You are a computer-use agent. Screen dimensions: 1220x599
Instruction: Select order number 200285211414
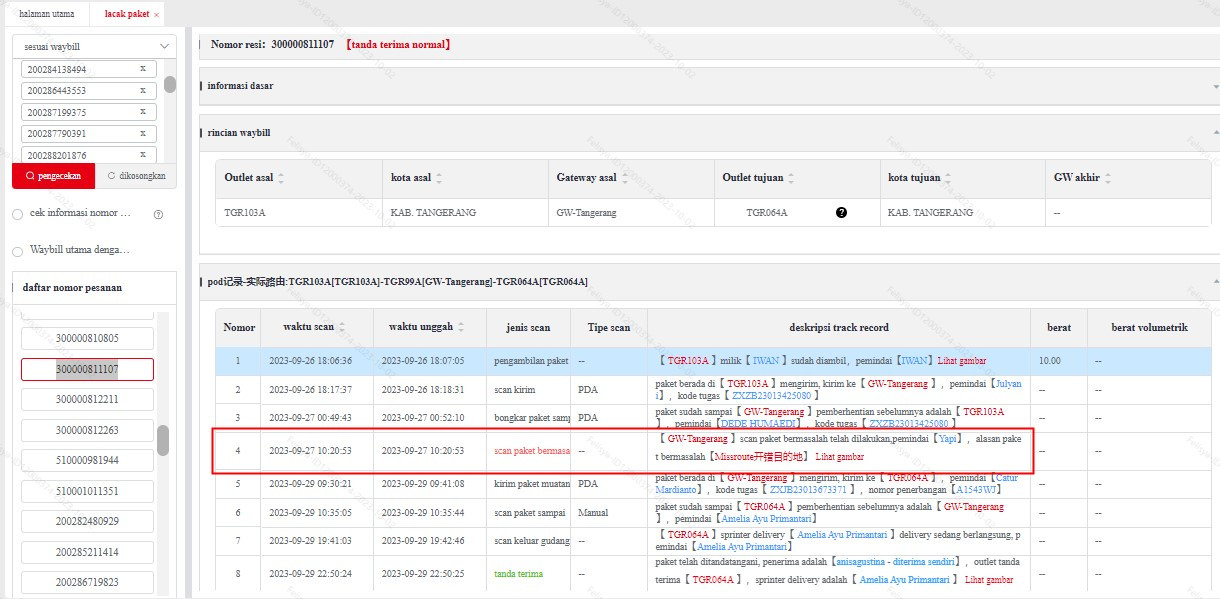pyautogui.click(x=87, y=552)
